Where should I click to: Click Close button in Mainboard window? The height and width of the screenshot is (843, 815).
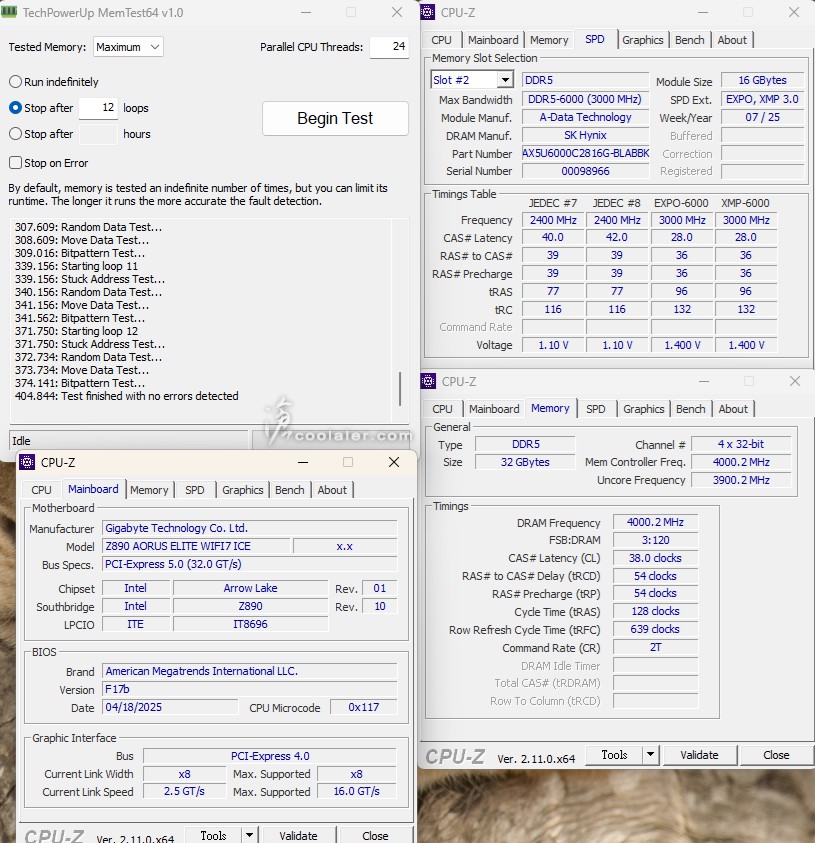375,835
